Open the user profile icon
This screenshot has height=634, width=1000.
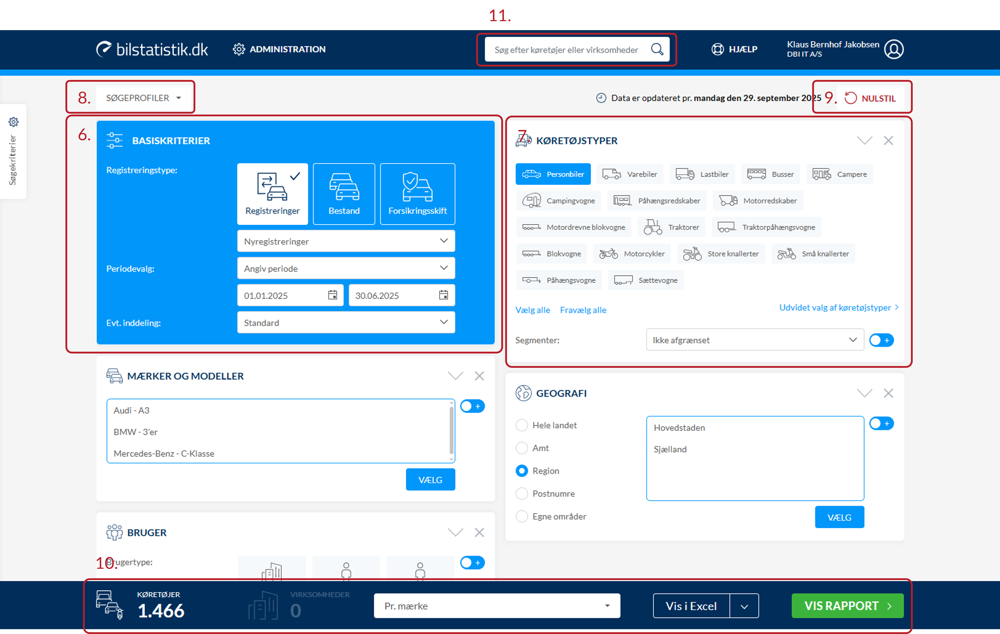(894, 49)
